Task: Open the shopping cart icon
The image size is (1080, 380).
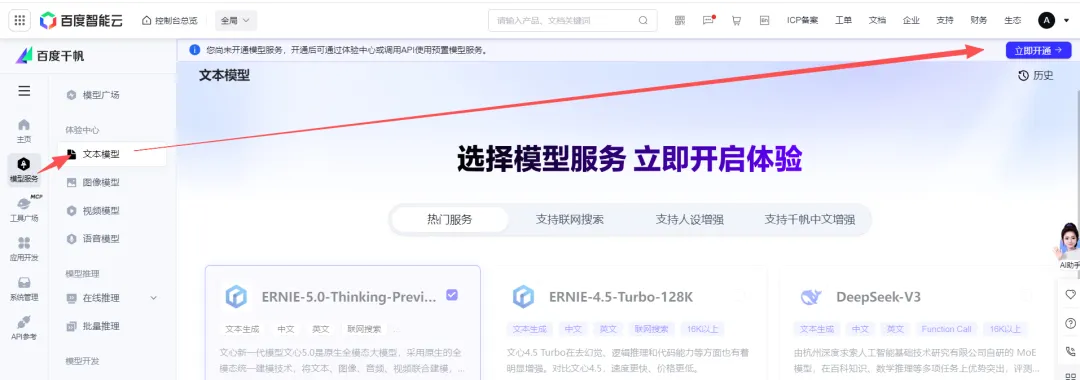Action: pyautogui.click(x=736, y=21)
